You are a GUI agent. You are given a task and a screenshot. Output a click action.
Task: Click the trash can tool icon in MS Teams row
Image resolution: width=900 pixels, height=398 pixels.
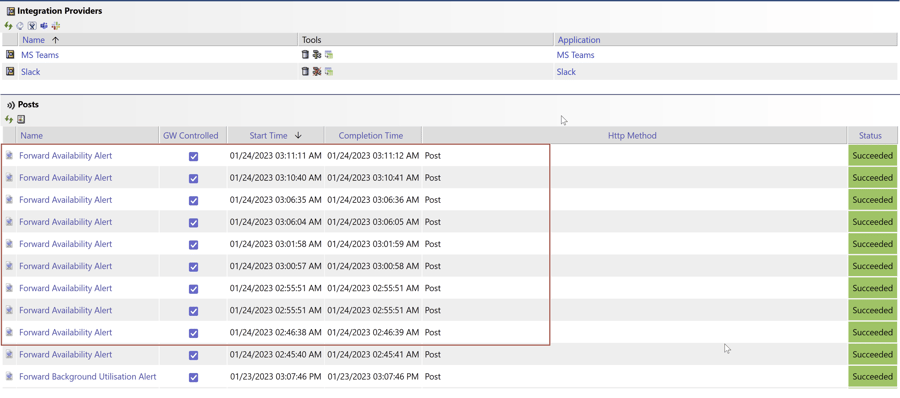click(305, 55)
